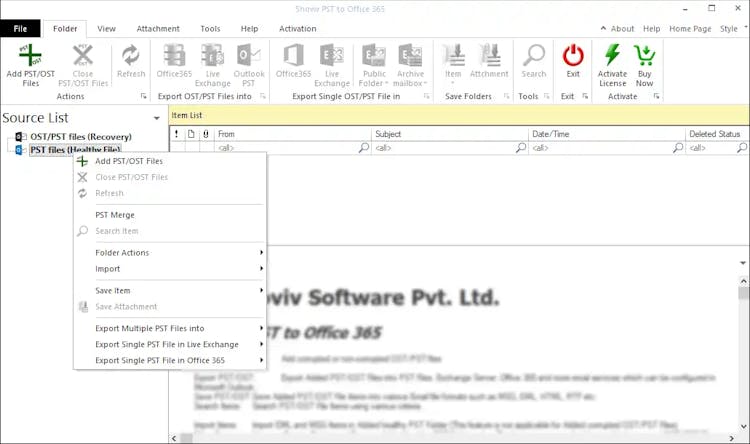Click Close PST/OST Files ribbon icon
Image resolution: width=750 pixels, height=444 pixels.
coord(83,55)
